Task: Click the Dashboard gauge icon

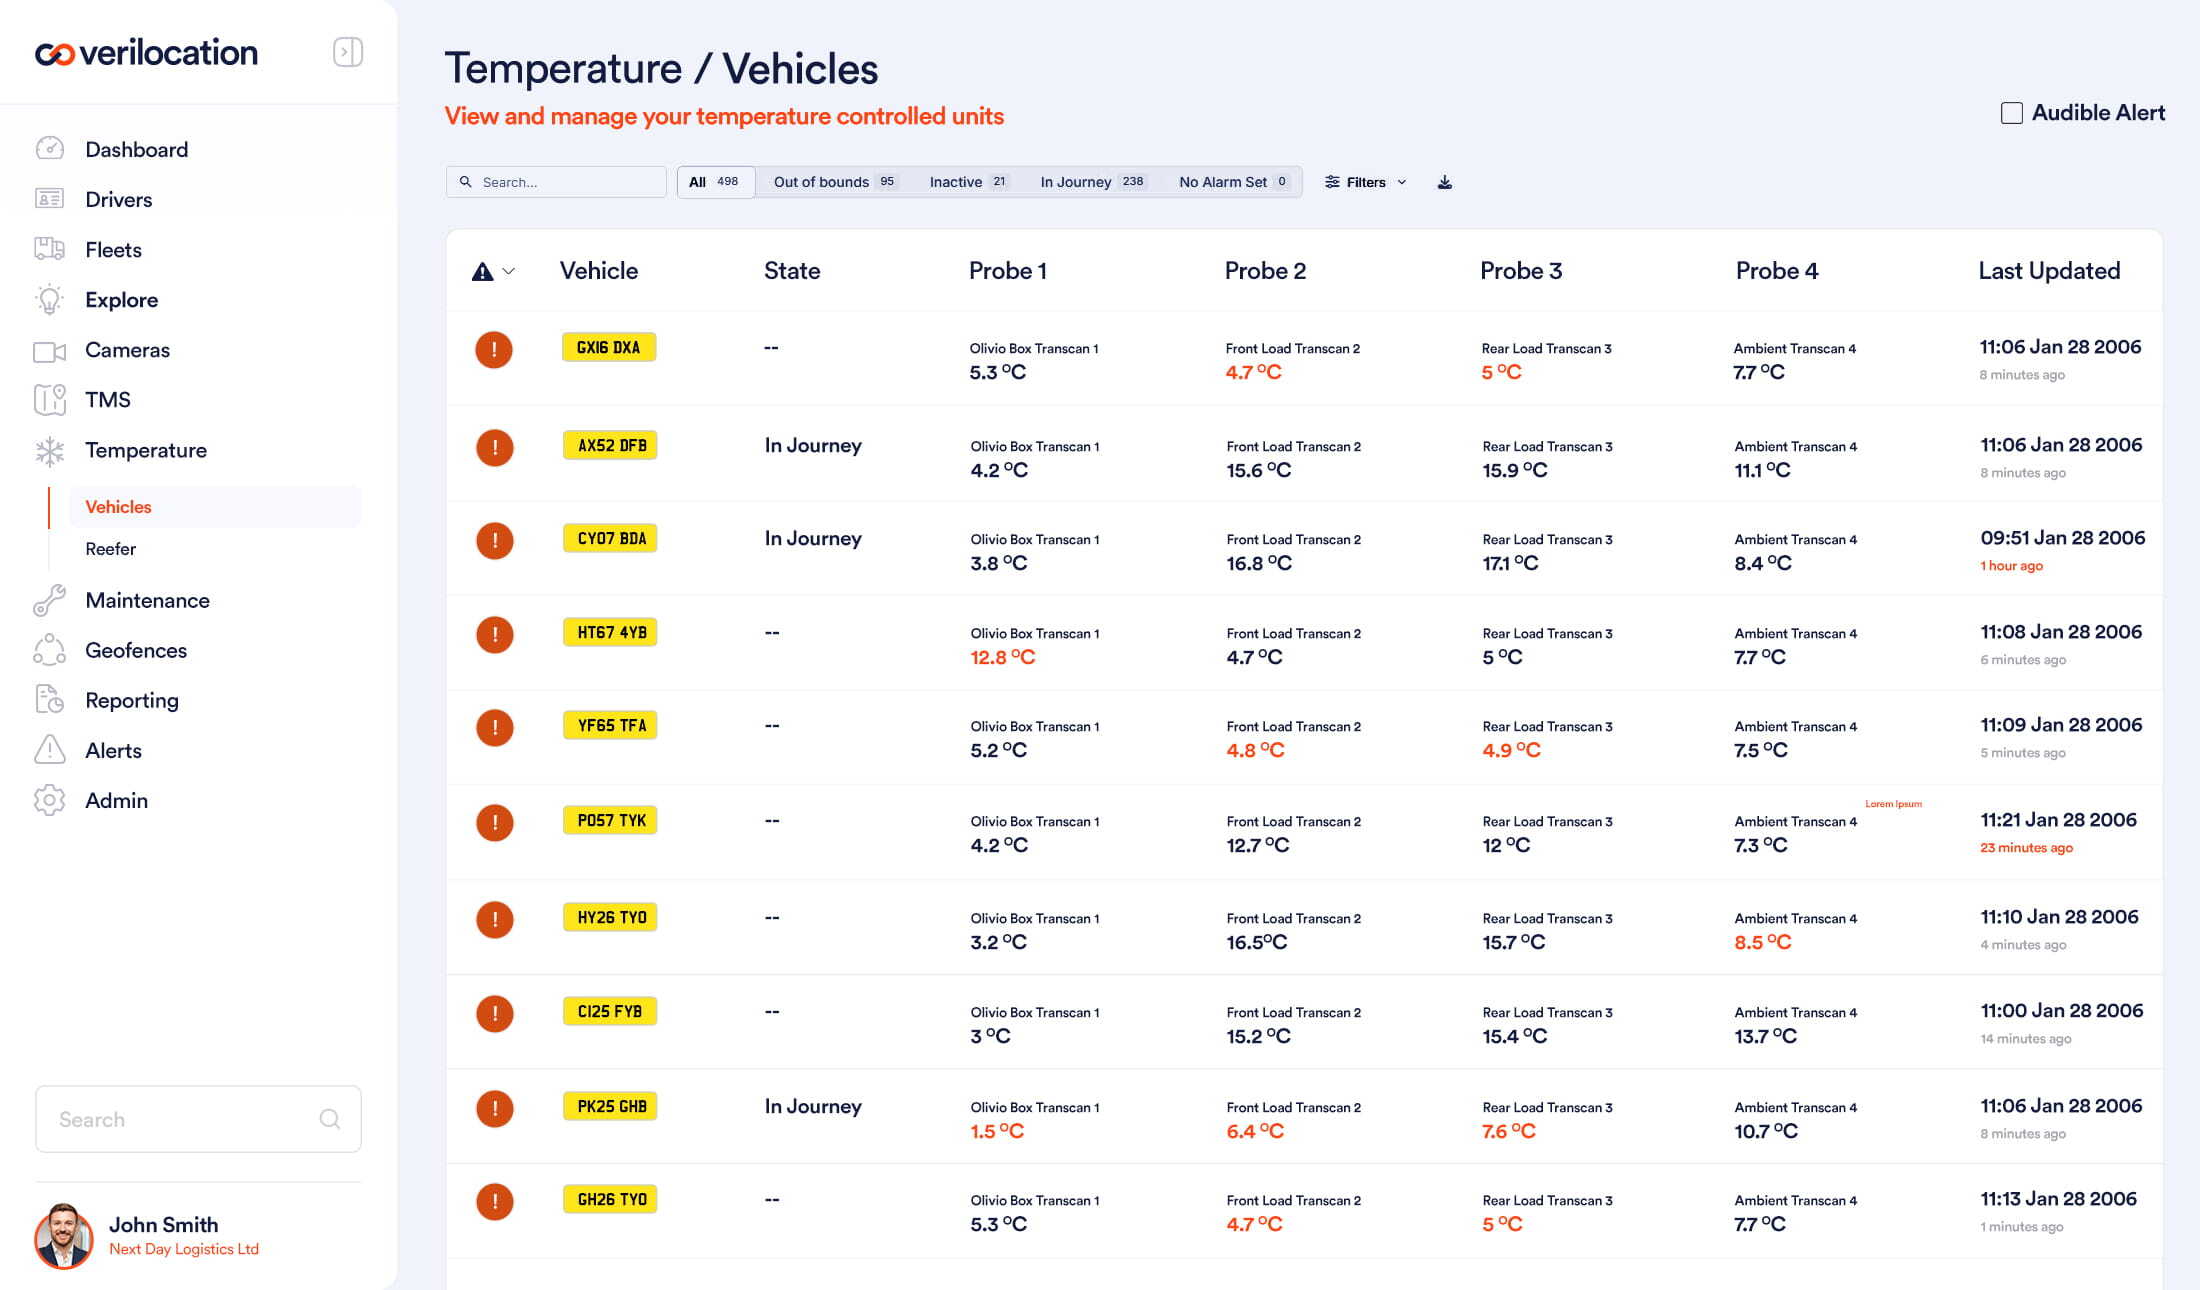Action: [49, 149]
